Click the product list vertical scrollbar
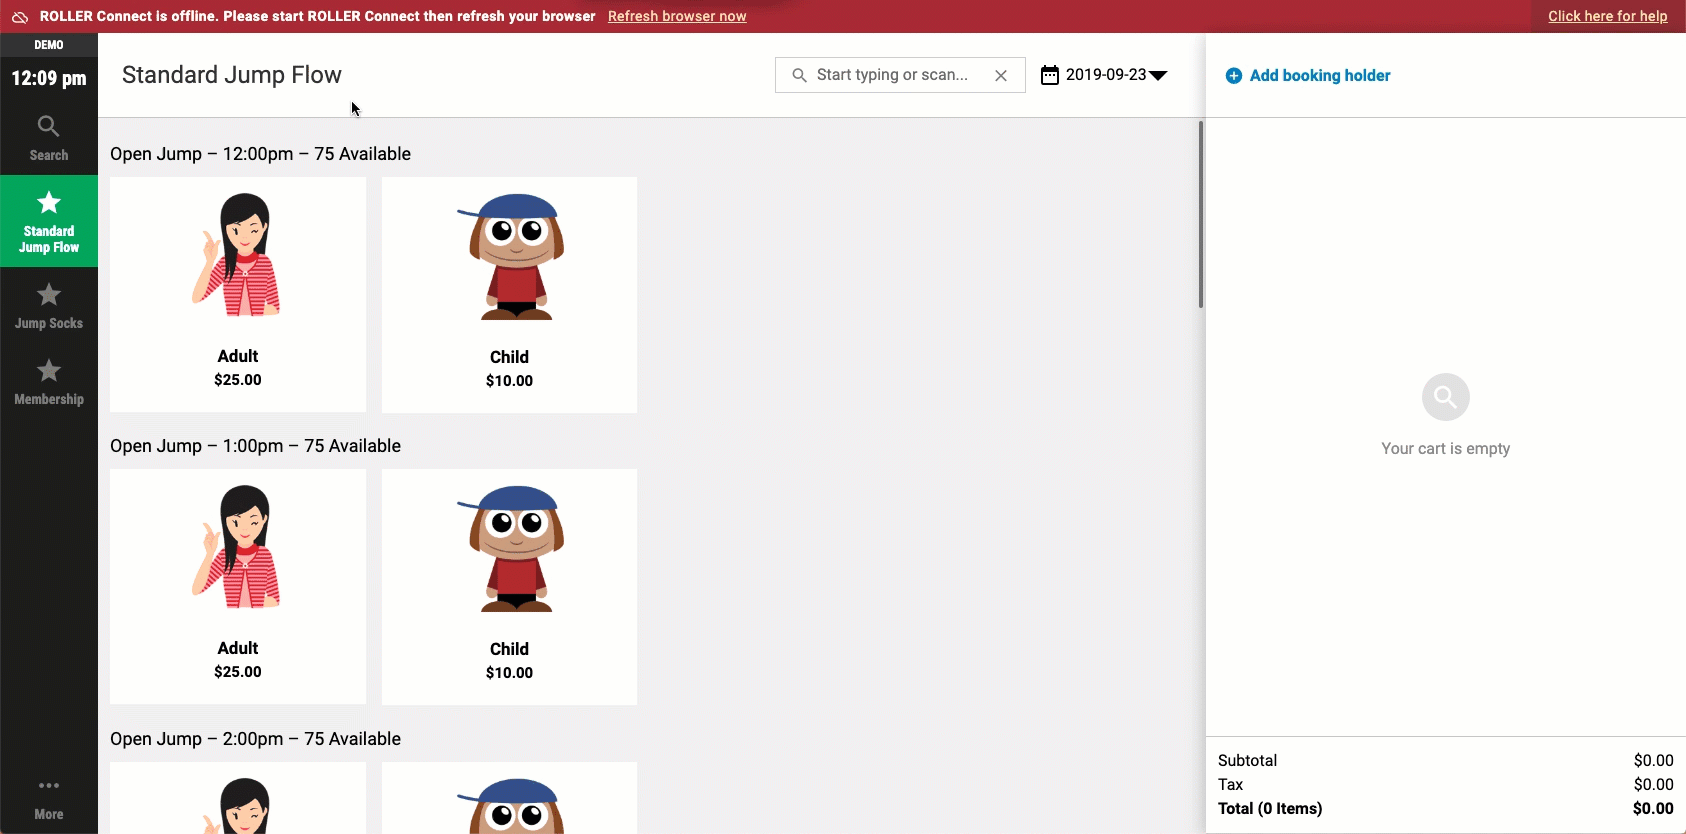Viewport: 1686px width, 834px height. 1200,214
